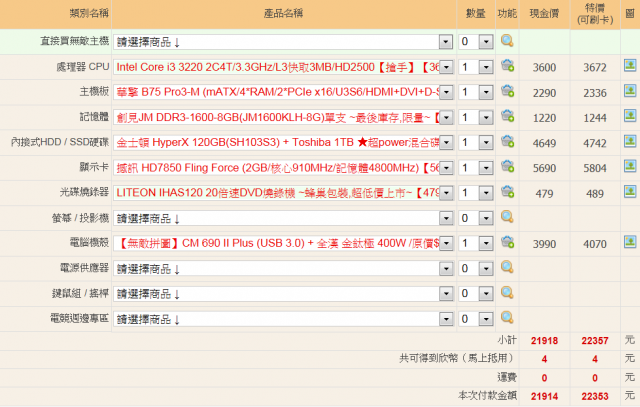View product image for 顯示卡 row

[630, 166]
